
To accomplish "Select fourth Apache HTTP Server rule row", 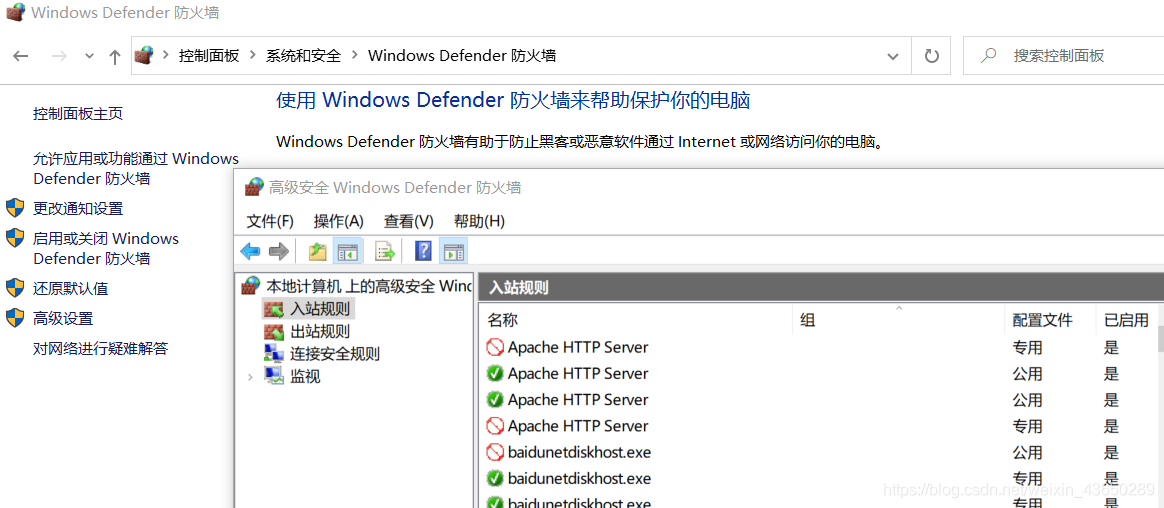I will coord(818,426).
